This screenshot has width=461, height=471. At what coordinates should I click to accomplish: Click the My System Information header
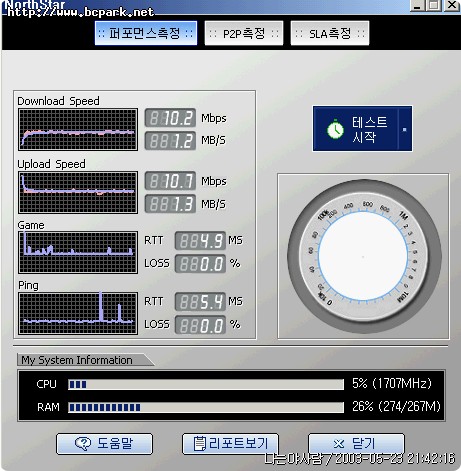coord(77,360)
